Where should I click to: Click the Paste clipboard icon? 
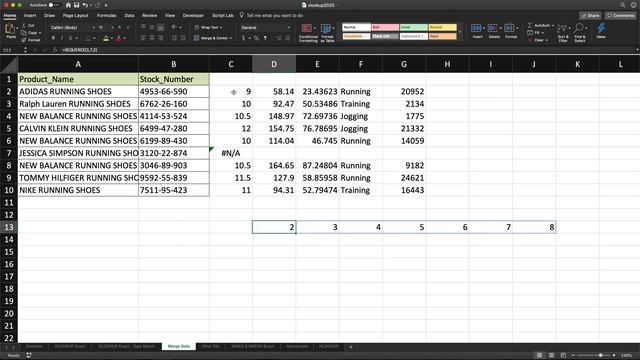pyautogui.click(x=10, y=29)
